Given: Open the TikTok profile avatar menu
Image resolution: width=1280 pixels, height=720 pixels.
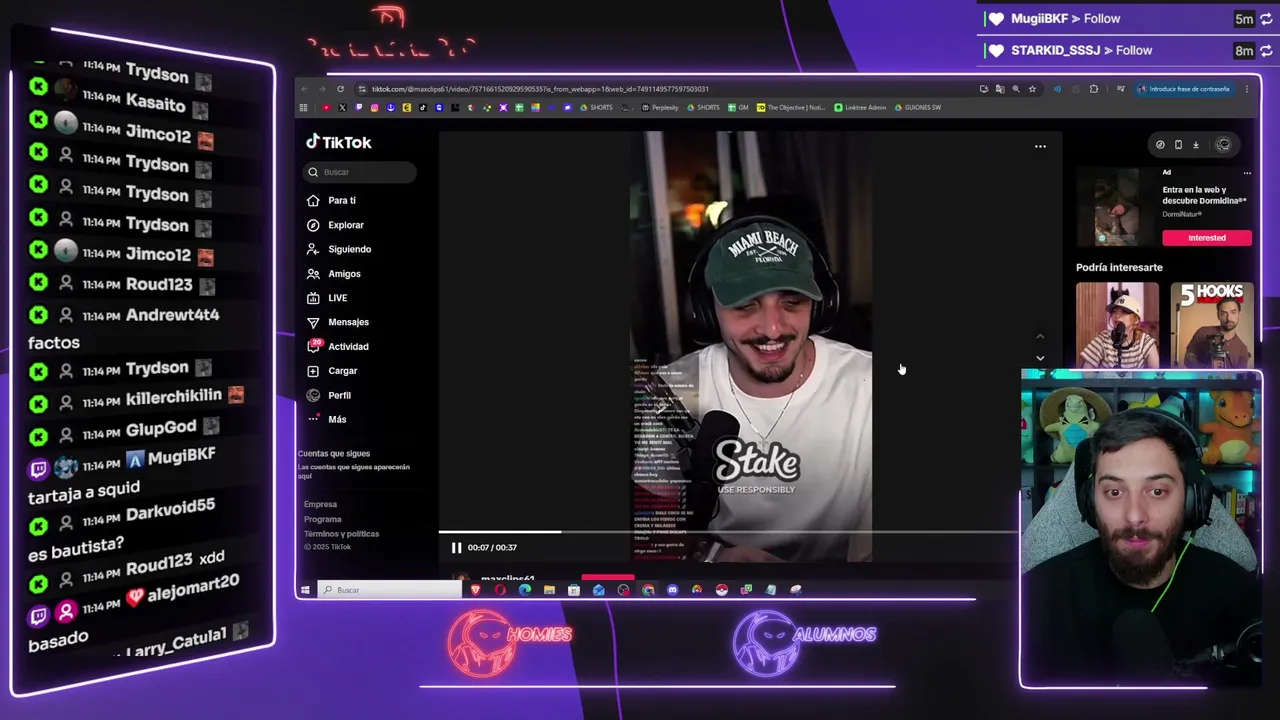Looking at the screenshot, I should click(1223, 145).
